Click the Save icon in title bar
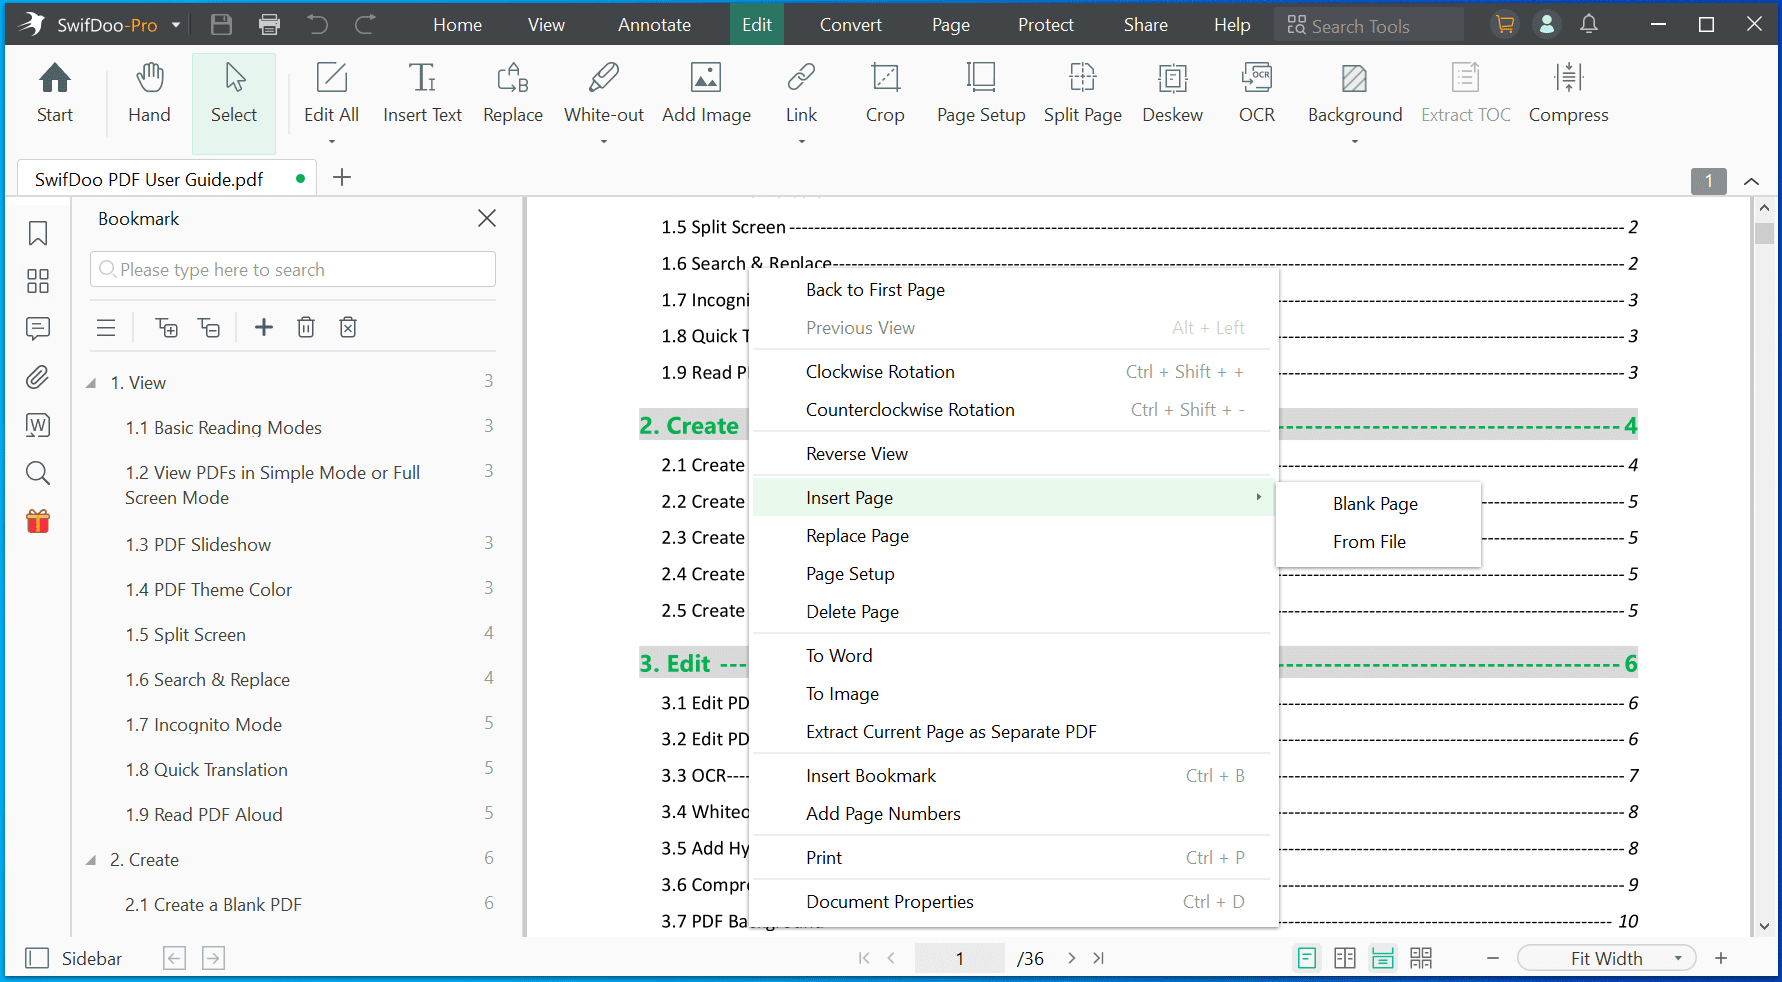1782x982 pixels. [x=222, y=25]
